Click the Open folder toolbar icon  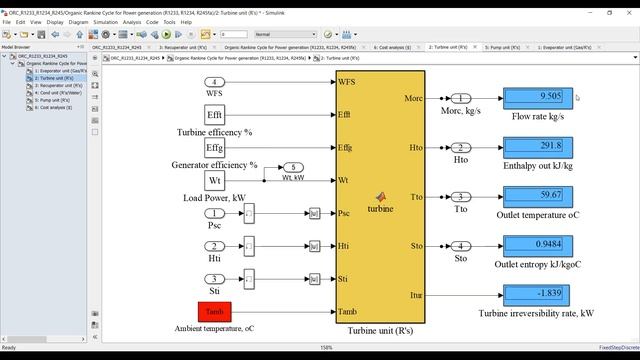(x=24, y=35)
